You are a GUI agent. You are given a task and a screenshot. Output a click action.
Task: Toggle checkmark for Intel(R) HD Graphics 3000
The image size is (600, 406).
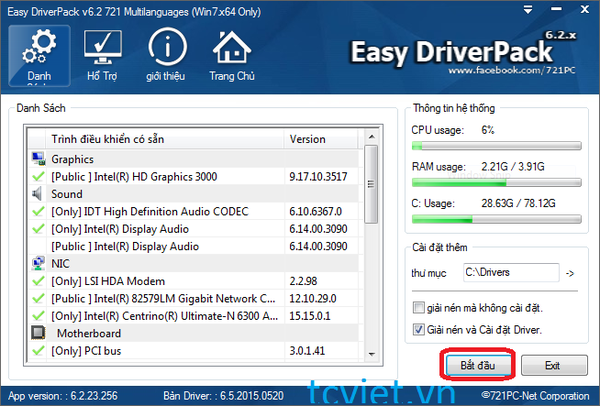(38, 176)
